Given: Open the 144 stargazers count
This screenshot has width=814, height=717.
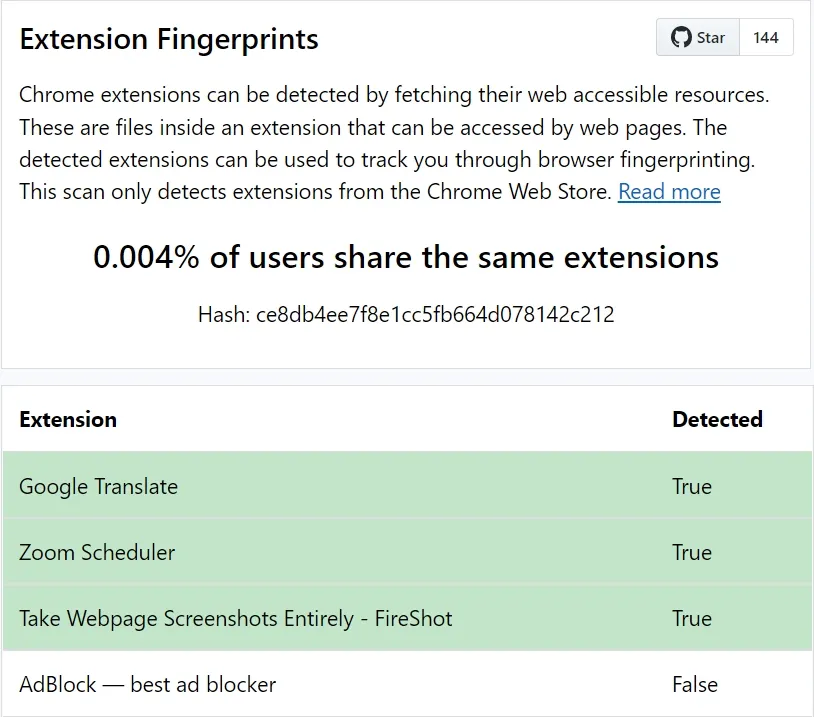Looking at the screenshot, I should 766,37.
